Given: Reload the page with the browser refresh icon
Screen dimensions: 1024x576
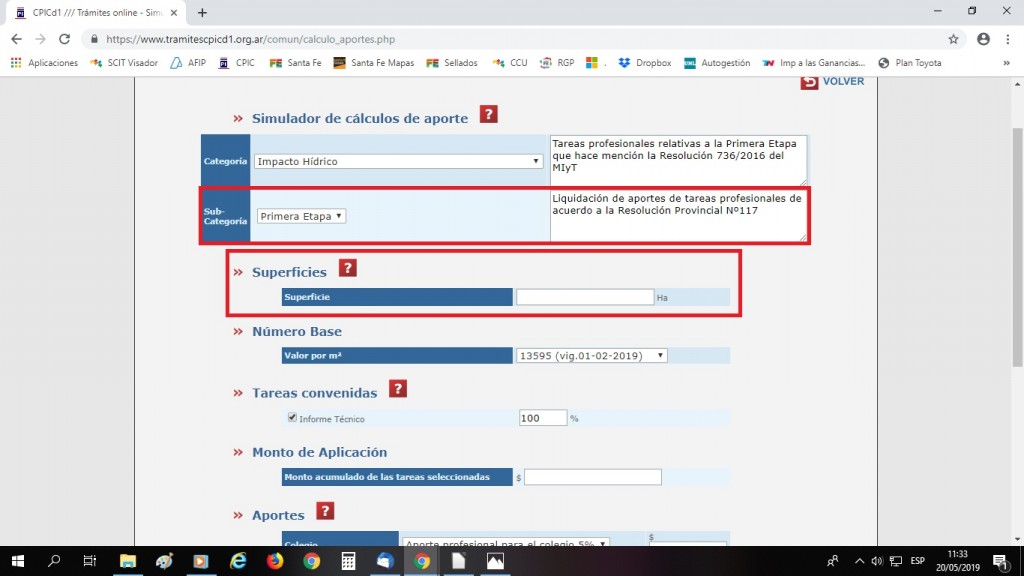Looking at the screenshot, I should click(65, 39).
